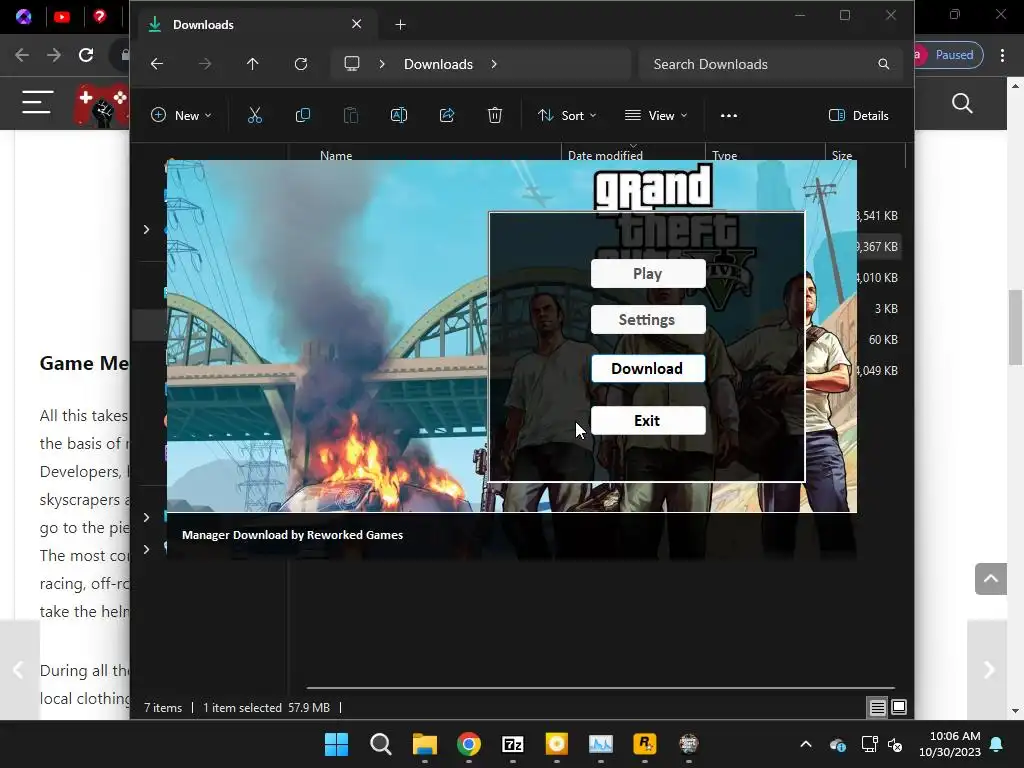Show hidden system tray icons
1024x768 pixels.
(x=806, y=744)
